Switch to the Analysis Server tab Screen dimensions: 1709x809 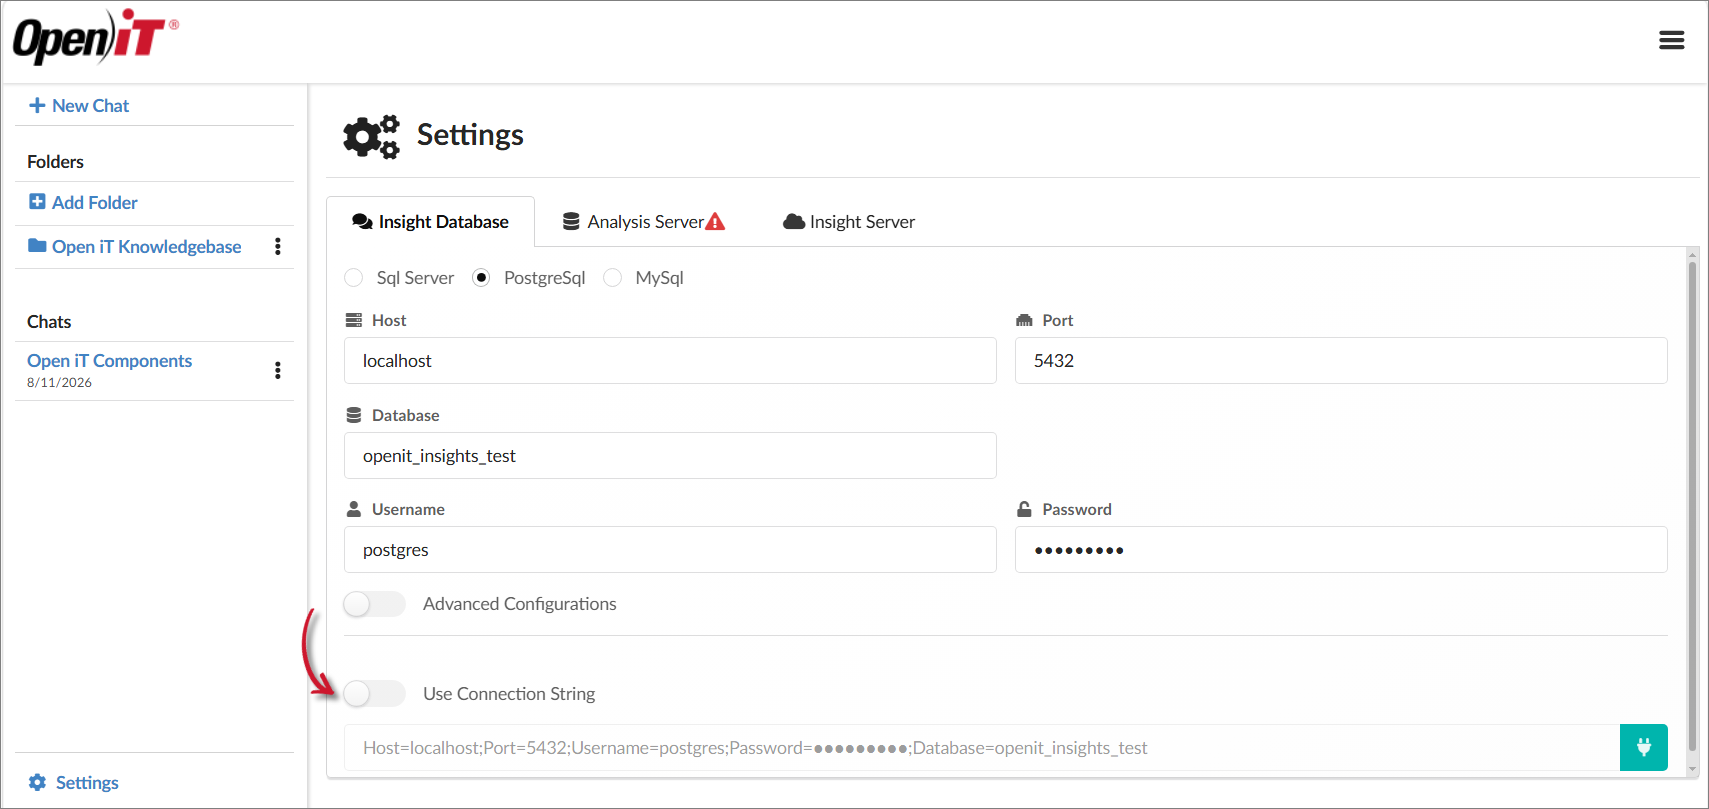tap(644, 221)
